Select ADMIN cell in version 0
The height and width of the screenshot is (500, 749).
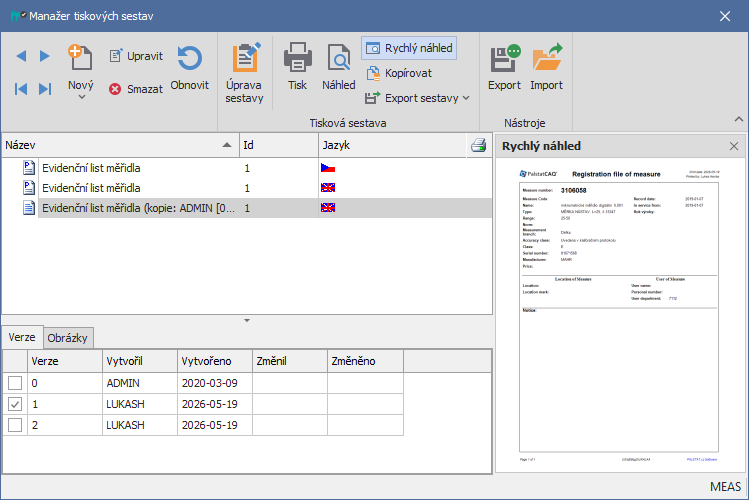click(140, 383)
